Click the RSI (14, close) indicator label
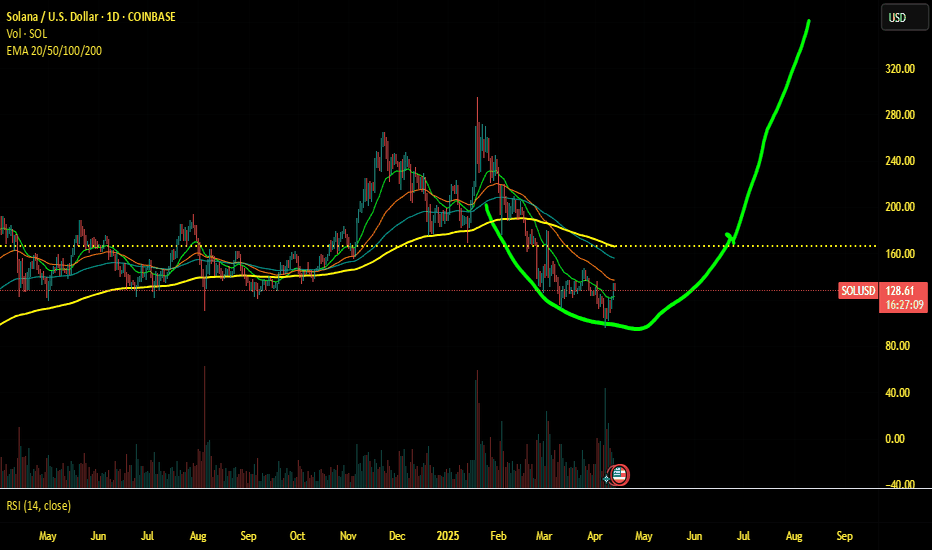The image size is (932, 550). point(39,505)
